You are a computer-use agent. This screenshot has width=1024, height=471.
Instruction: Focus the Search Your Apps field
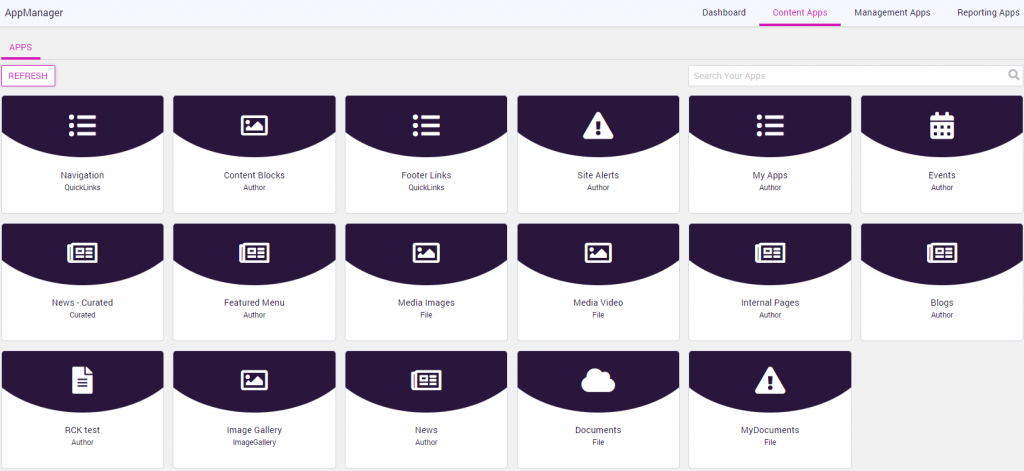(845, 76)
